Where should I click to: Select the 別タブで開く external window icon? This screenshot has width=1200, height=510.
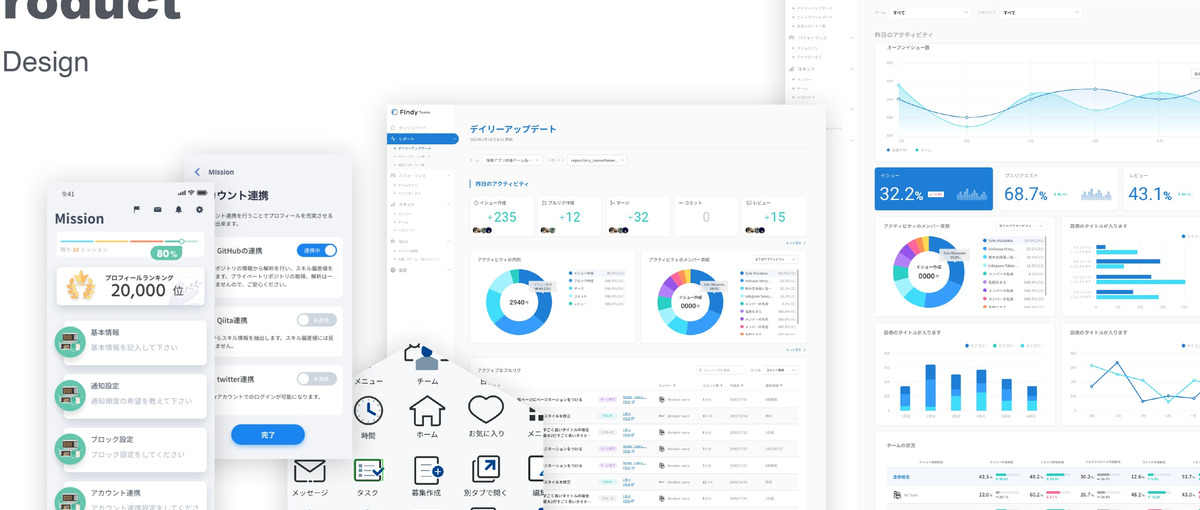[x=486, y=470]
